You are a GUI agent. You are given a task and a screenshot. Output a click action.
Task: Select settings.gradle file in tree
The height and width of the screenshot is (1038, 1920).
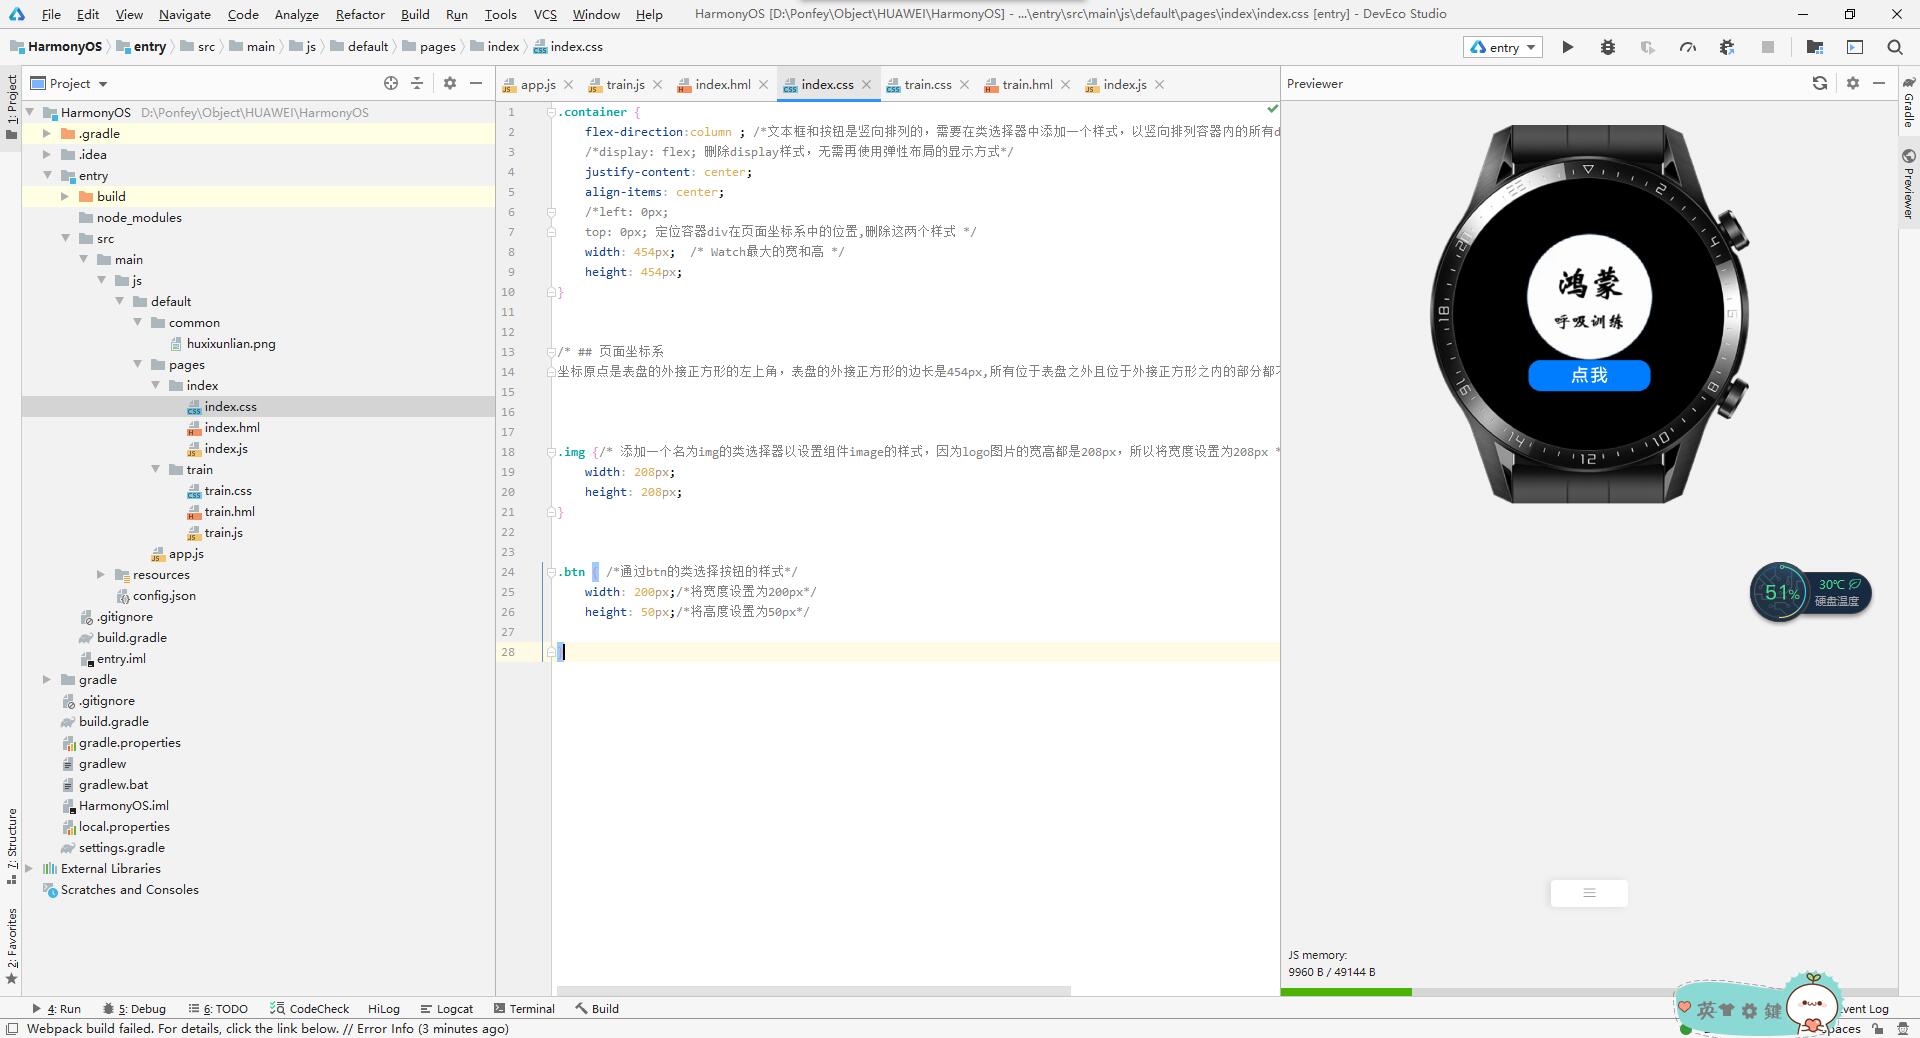[x=122, y=847]
